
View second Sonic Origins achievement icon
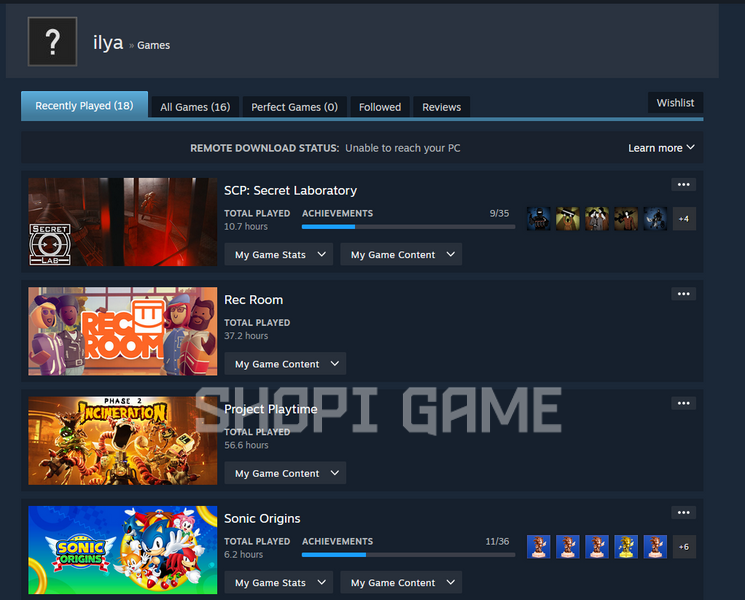pyautogui.click(x=568, y=546)
